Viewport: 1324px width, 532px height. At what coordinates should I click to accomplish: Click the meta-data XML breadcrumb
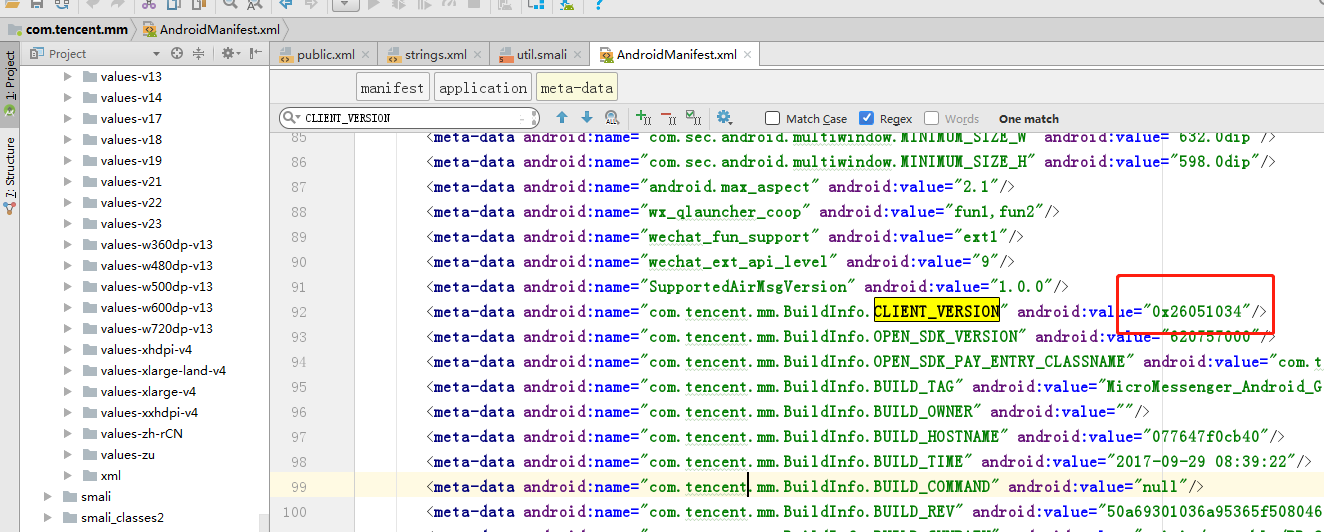(x=576, y=88)
